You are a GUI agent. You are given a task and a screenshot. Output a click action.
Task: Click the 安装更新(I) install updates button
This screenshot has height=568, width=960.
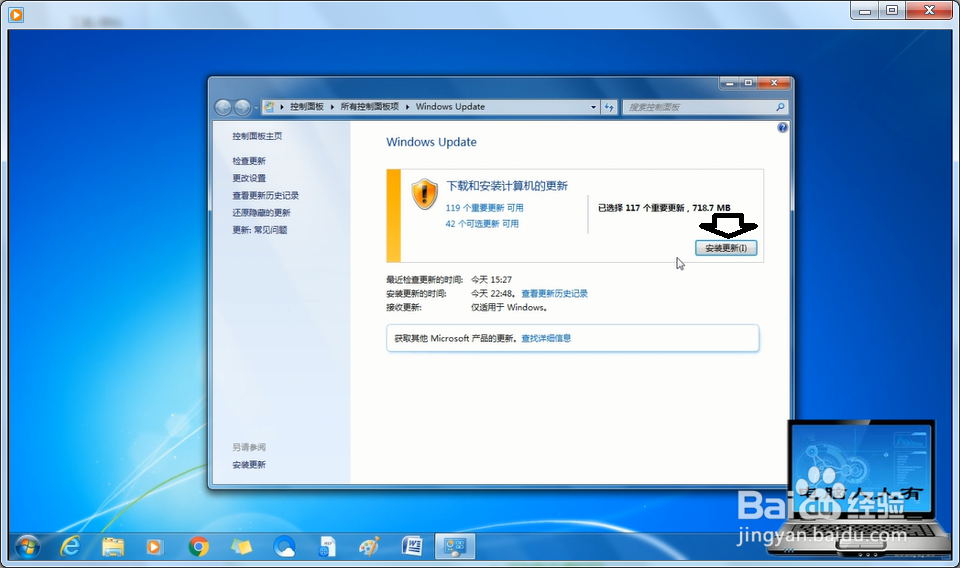pyautogui.click(x=726, y=248)
